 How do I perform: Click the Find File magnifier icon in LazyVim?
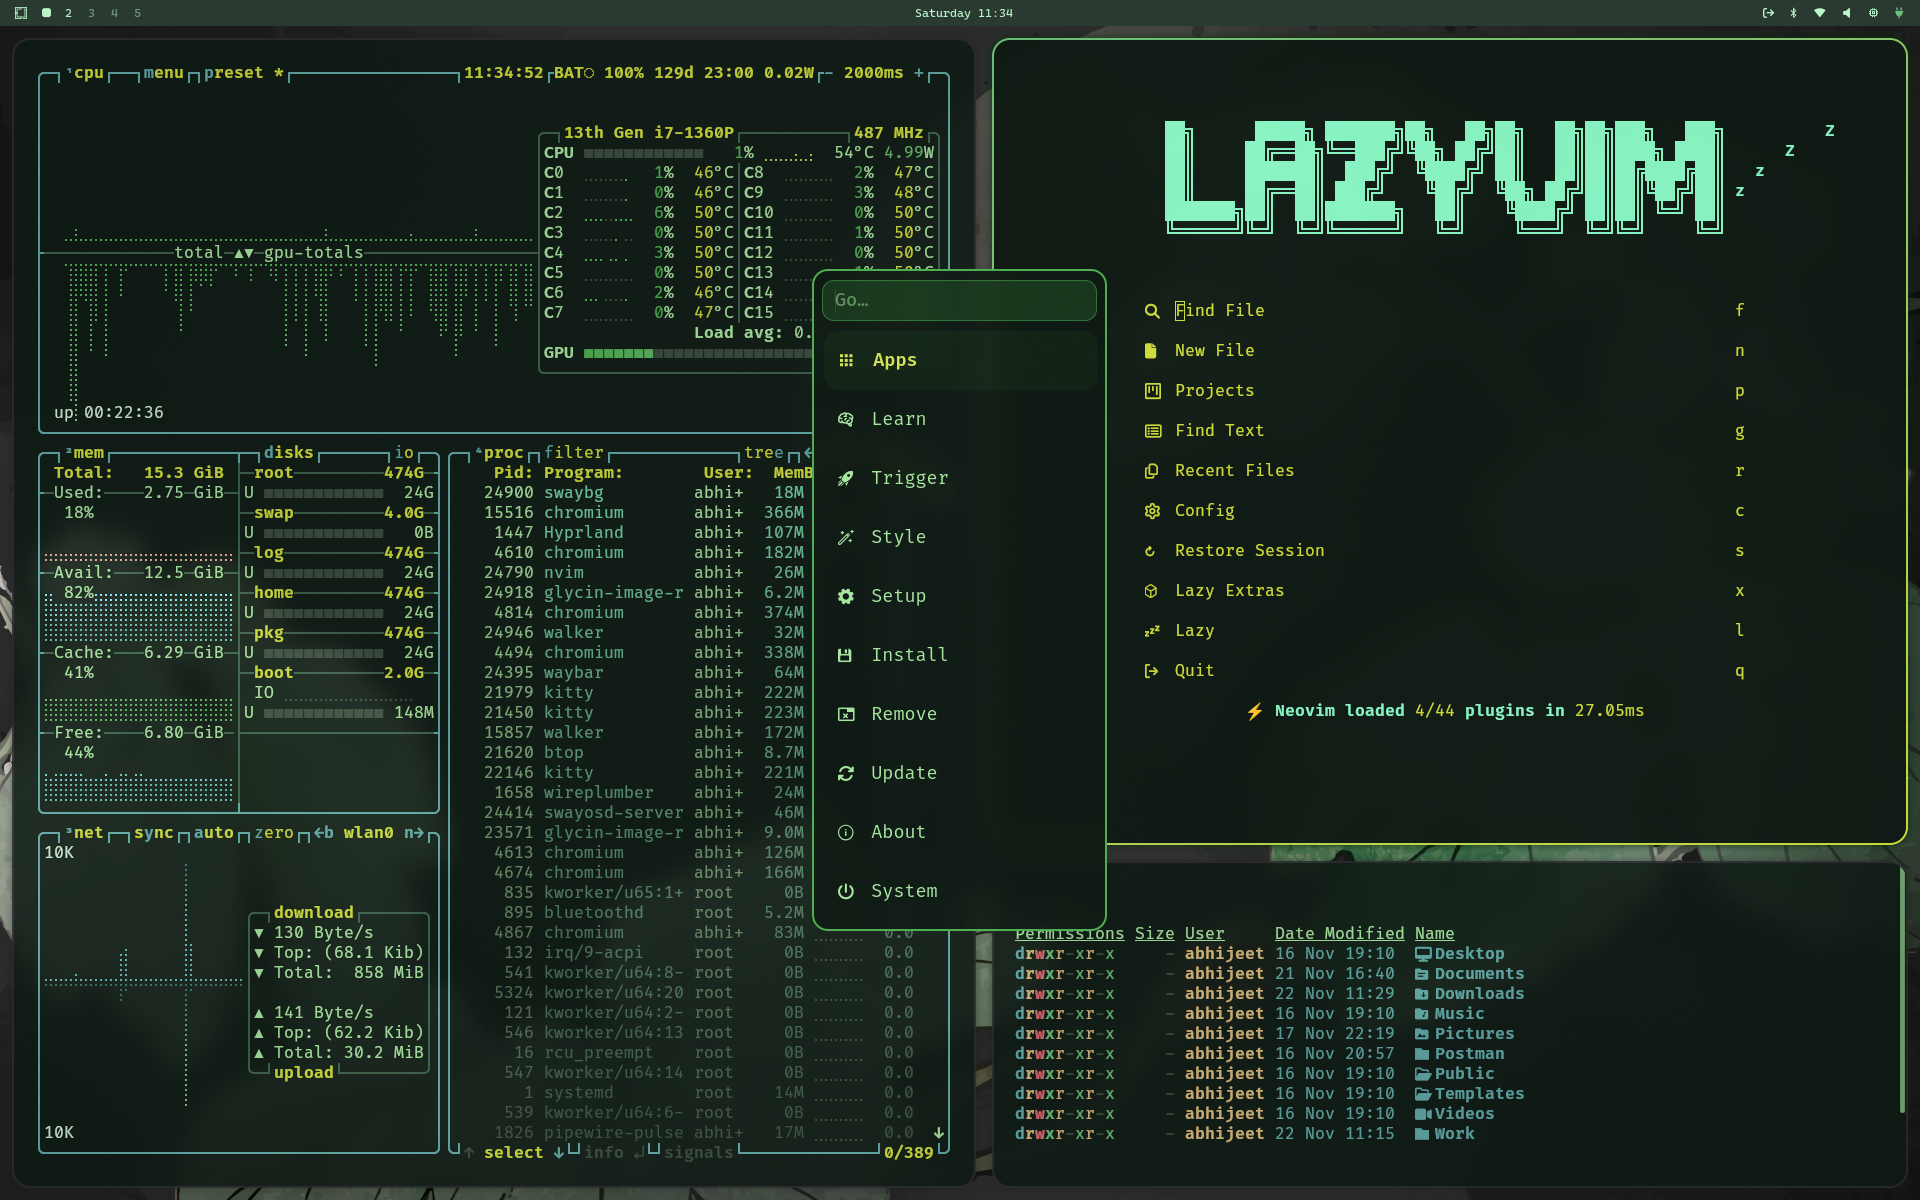[x=1152, y=311]
